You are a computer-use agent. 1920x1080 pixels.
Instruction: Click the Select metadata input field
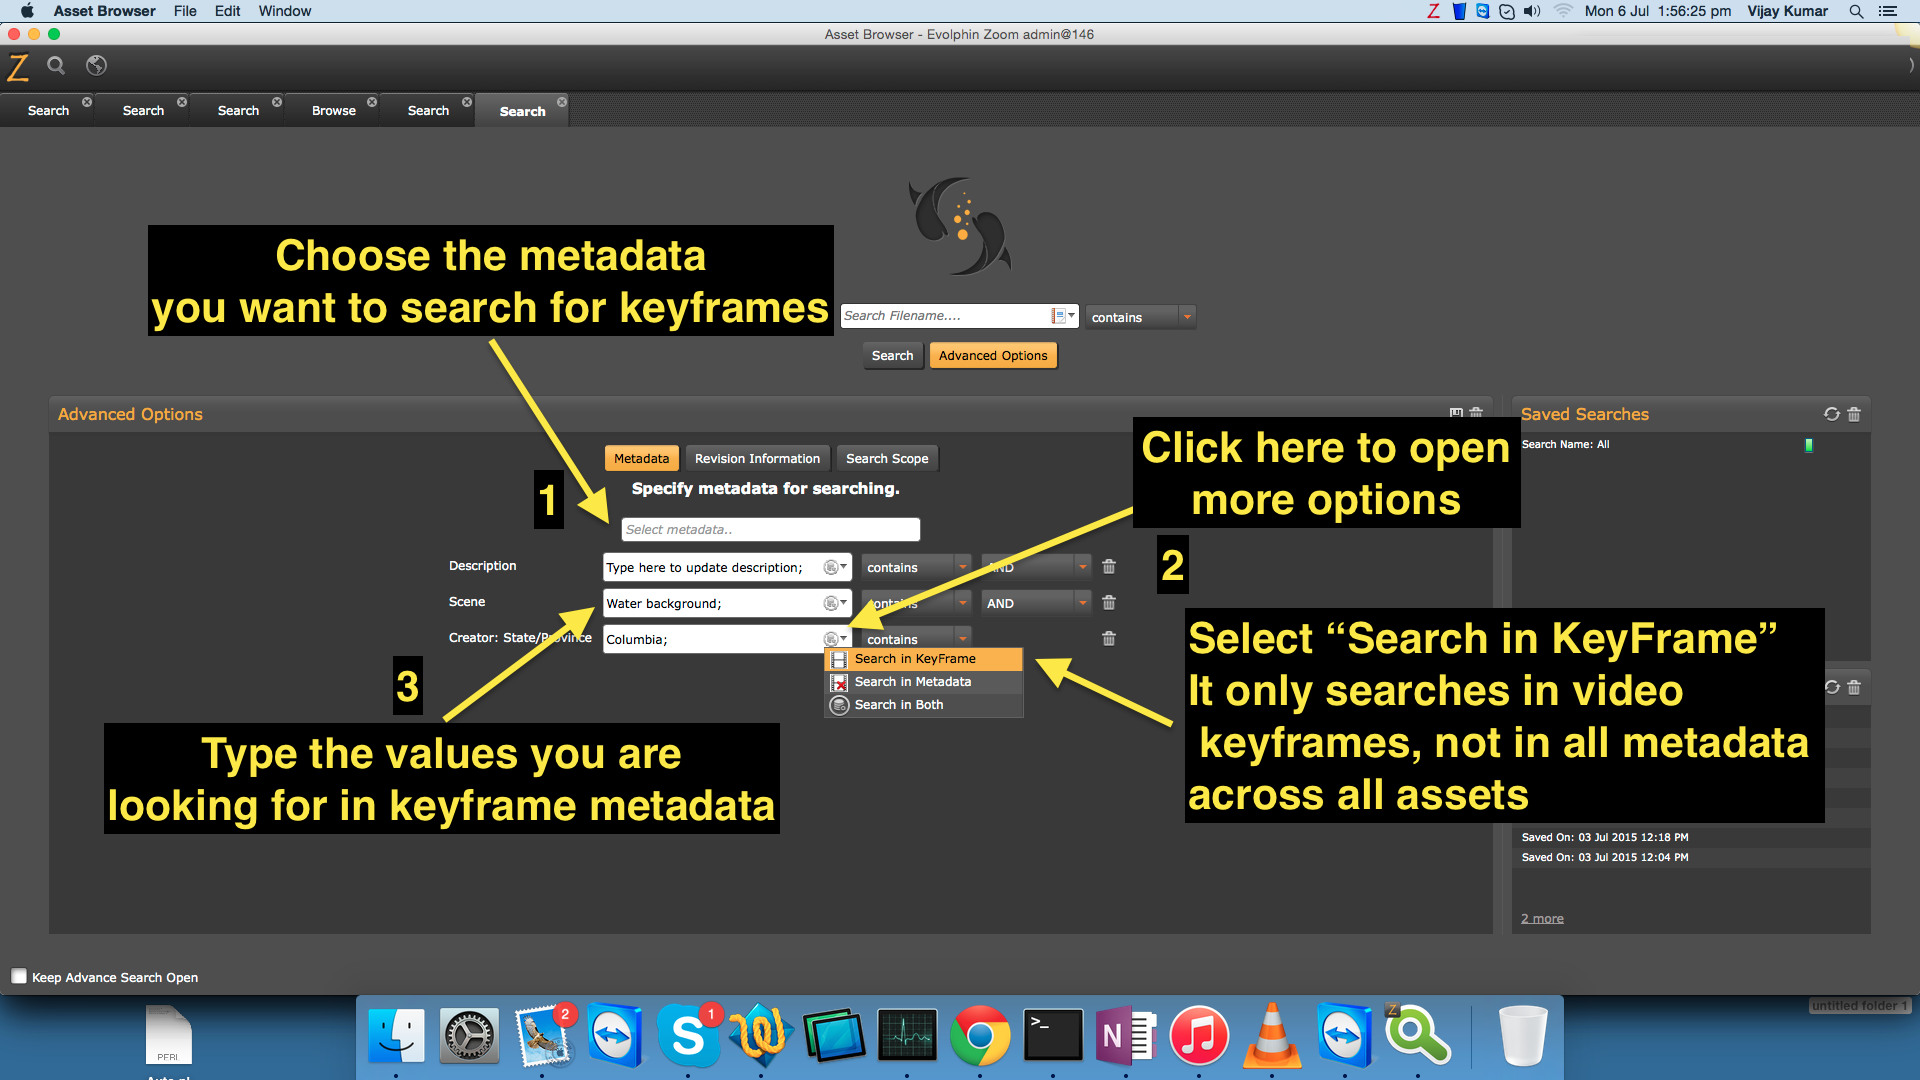click(770, 530)
